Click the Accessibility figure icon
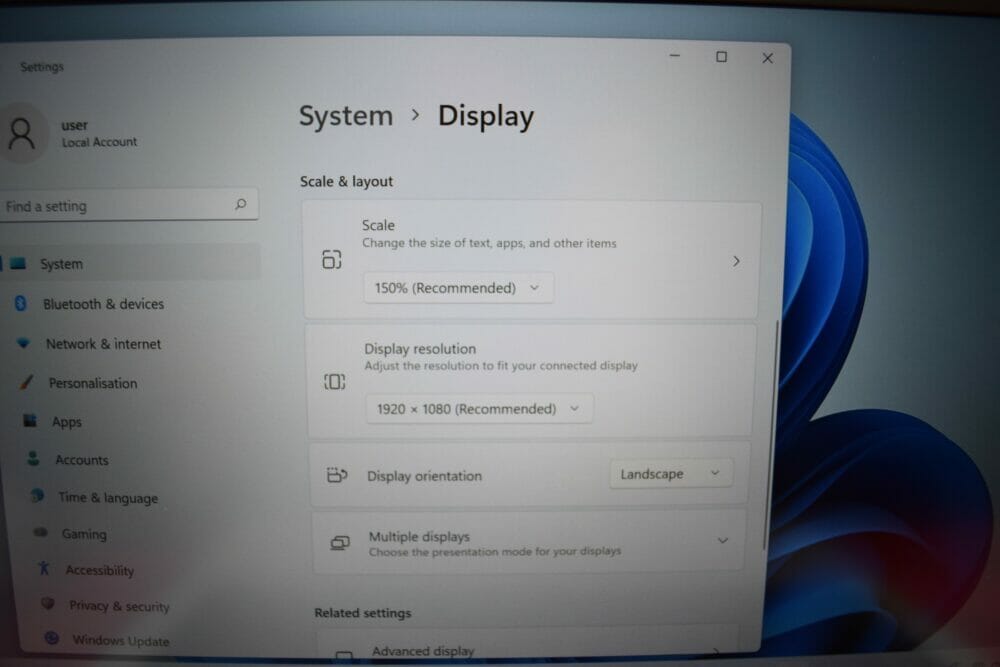The image size is (1000, 667). point(43,568)
